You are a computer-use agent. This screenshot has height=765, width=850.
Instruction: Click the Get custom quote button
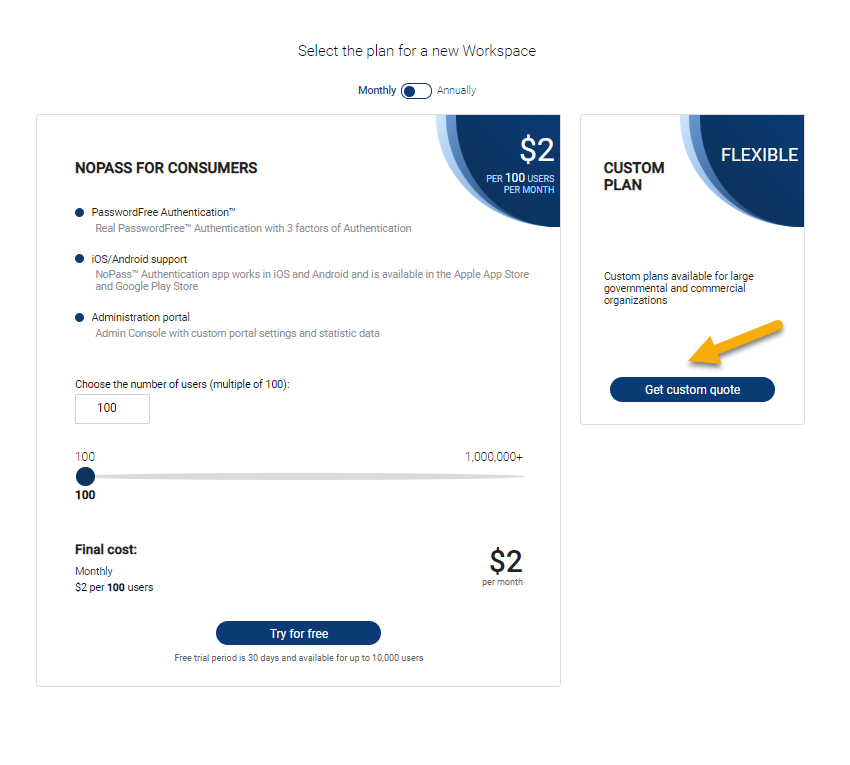[692, 390]
